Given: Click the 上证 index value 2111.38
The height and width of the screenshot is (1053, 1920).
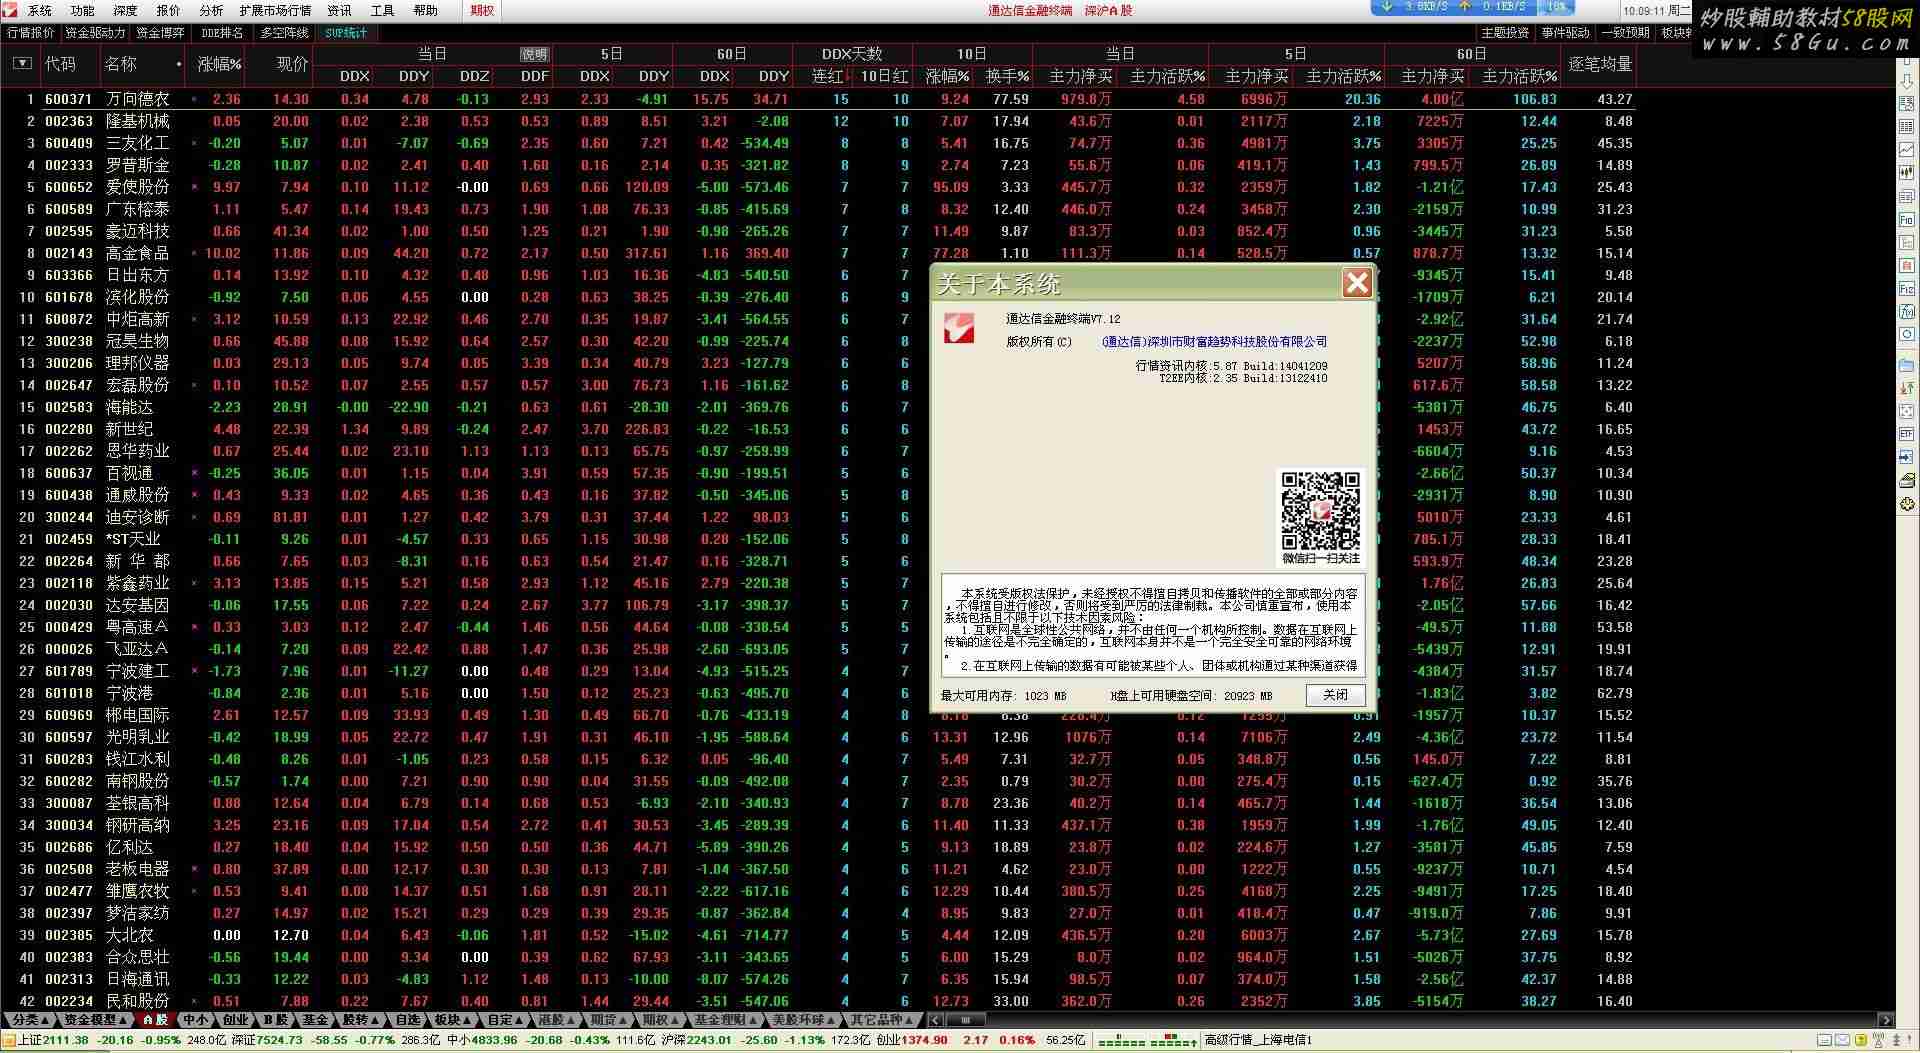Looking at the screenshot, I should [x=65, y=1041].
